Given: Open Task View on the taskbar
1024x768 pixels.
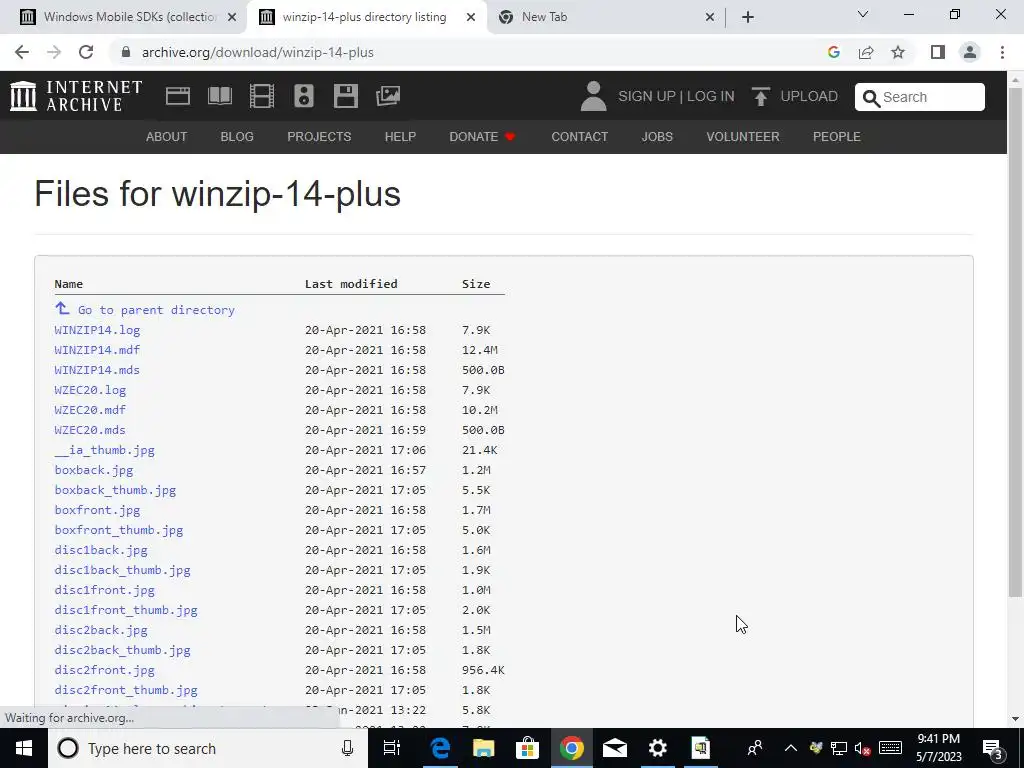Looking at the screenshot, I should [x=391, y=748].
